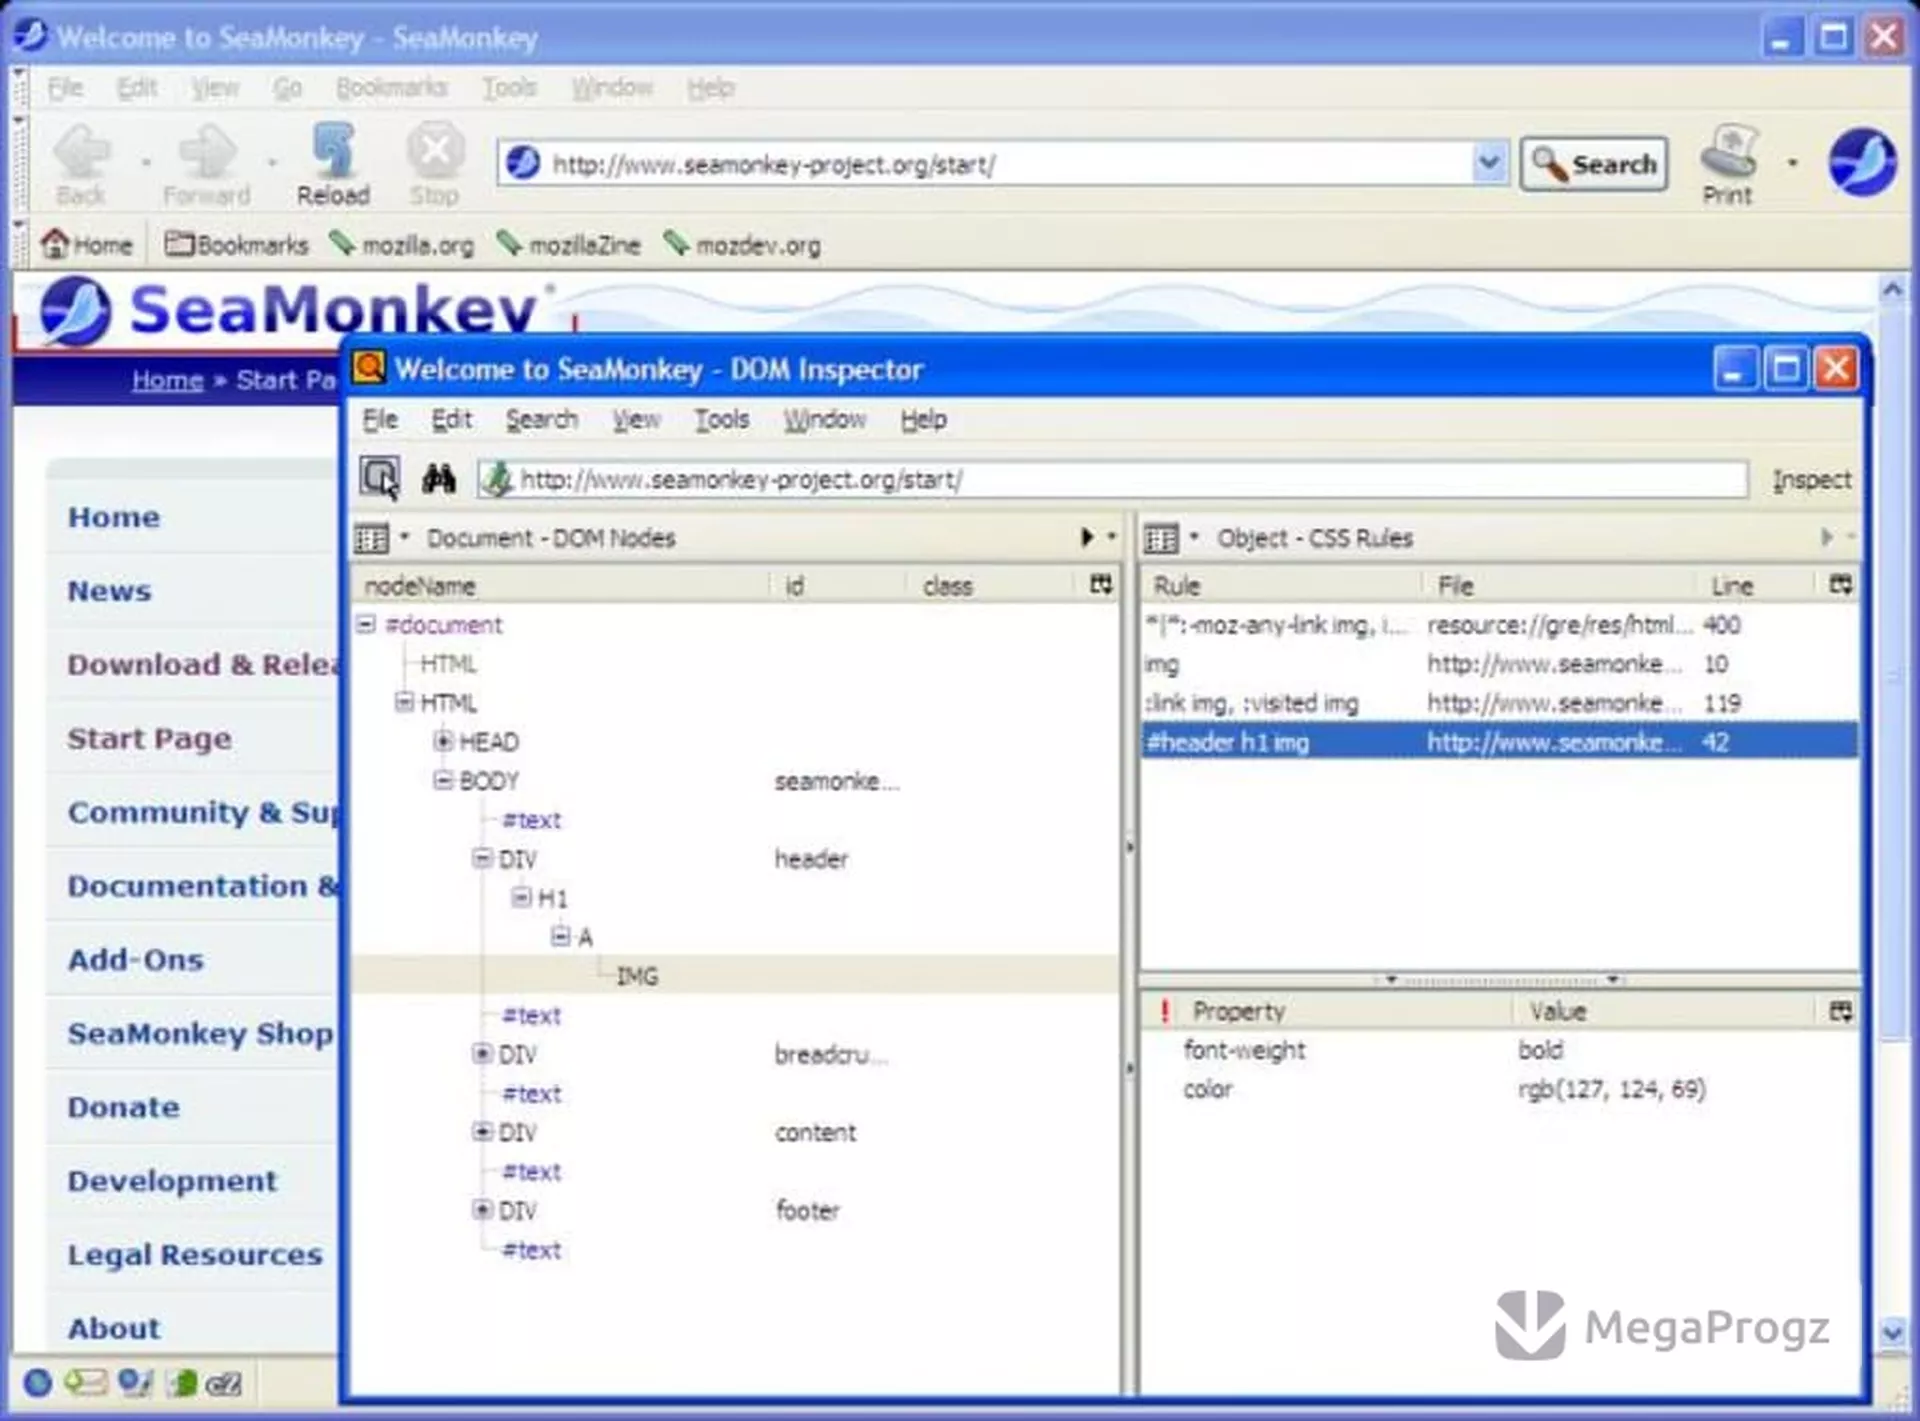The height and width of the screenshot is (1421, 1920).
Task: Select element by click tool in DOM Inspector
Action: [380, 478]
